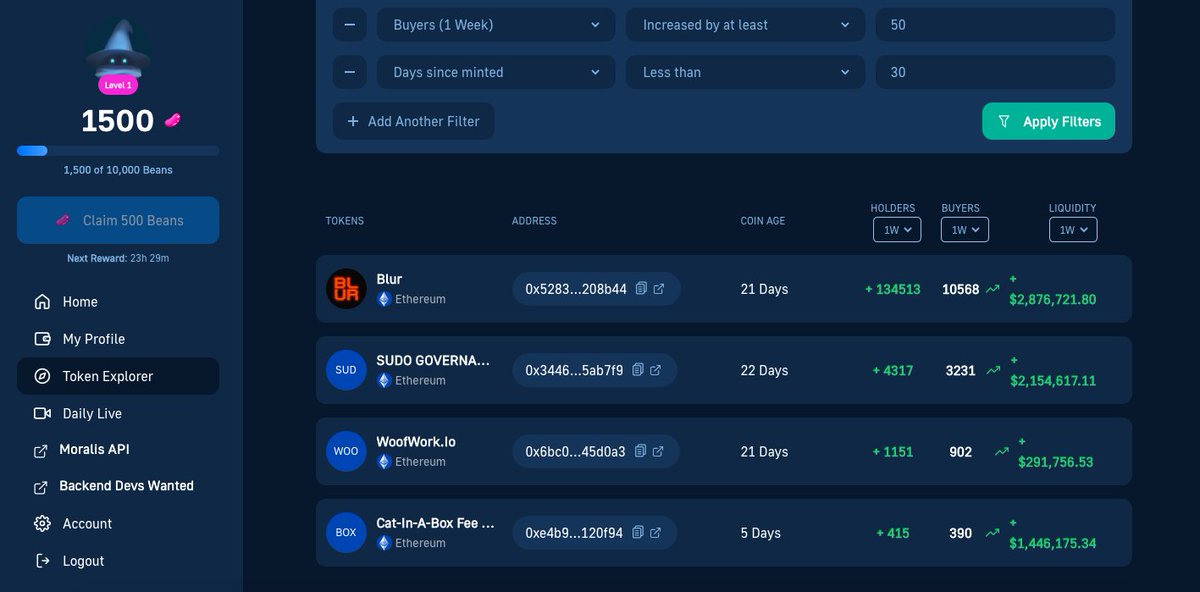The width and height of the screenshot is (1200, 592).
Task: Click the pink bean icon beside 1500
Action: coord(173,121)
